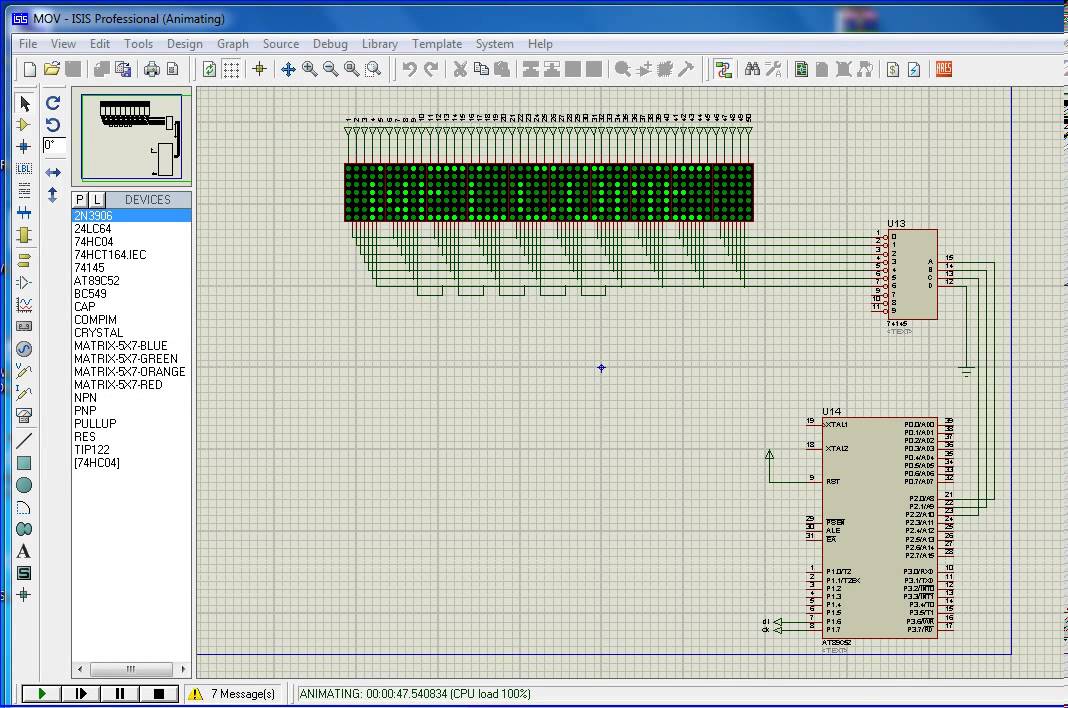Screen dimensions: 1068x708
Task: Select 2N3906 in the devices list
Action: tap(131, 215)
